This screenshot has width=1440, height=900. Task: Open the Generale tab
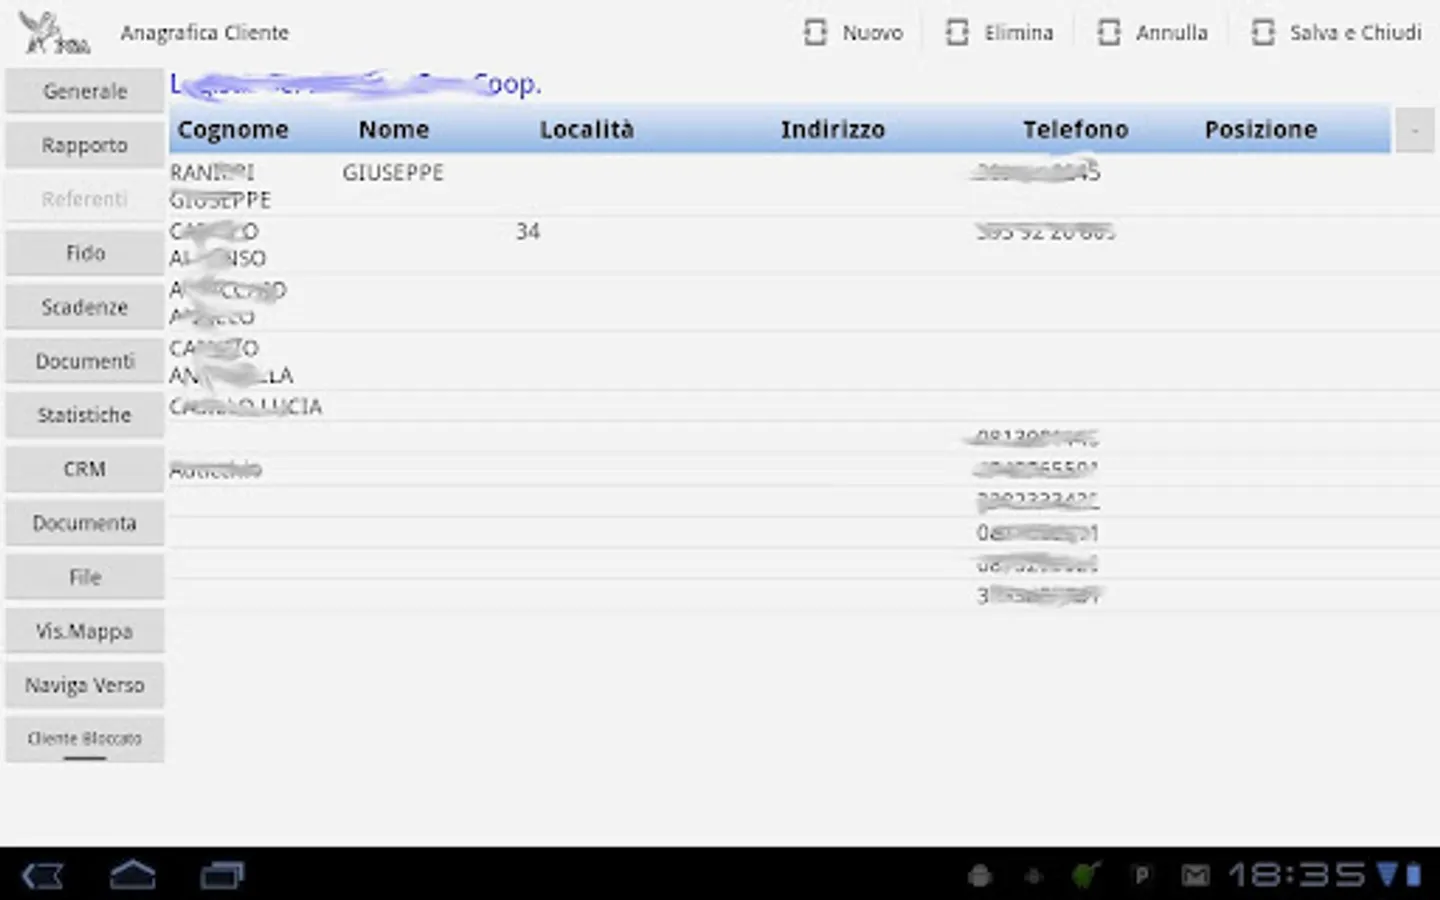click(85, 91)
